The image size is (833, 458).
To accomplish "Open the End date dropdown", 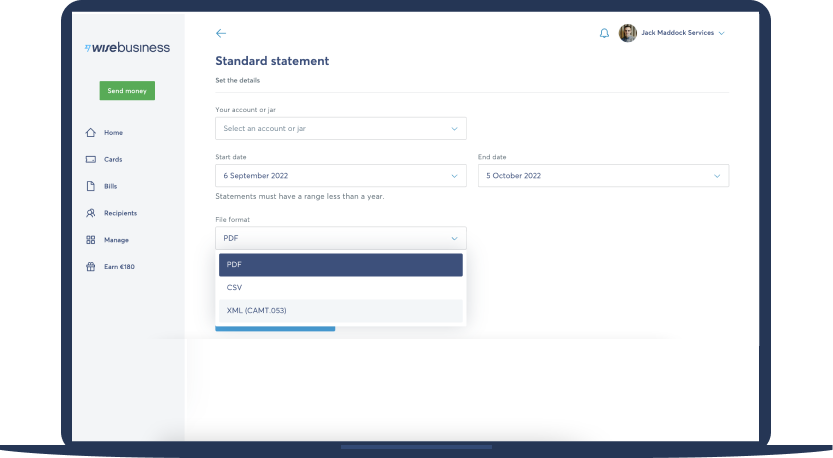I will click(602, 175).
